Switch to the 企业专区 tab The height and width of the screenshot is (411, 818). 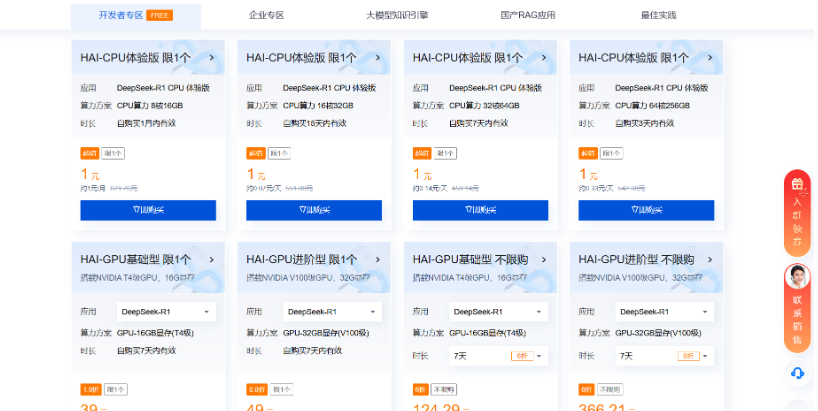[x=267, y=15]
